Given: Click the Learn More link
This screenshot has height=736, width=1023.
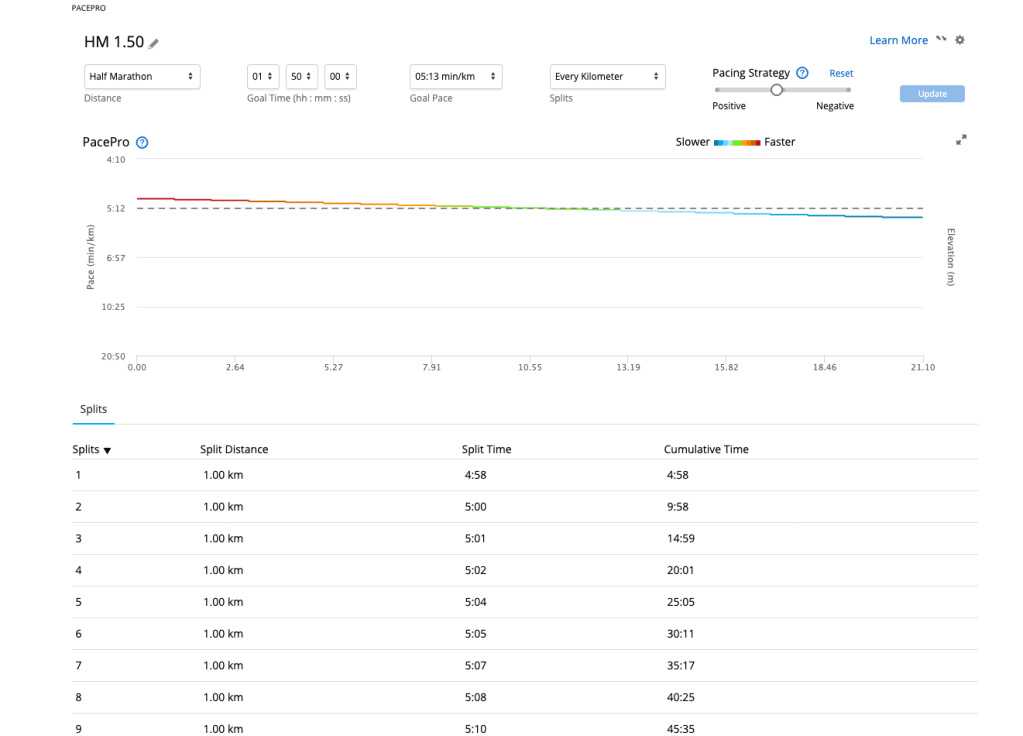Looking at the screenshot, I should [x=898, y=40].
